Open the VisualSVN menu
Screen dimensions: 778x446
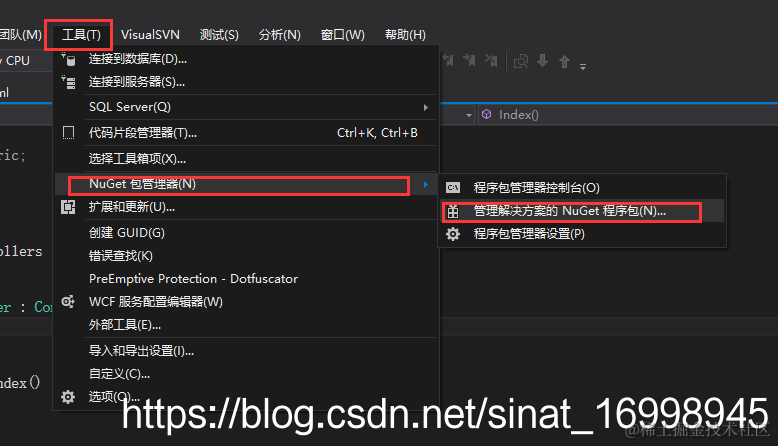point(150,35)
